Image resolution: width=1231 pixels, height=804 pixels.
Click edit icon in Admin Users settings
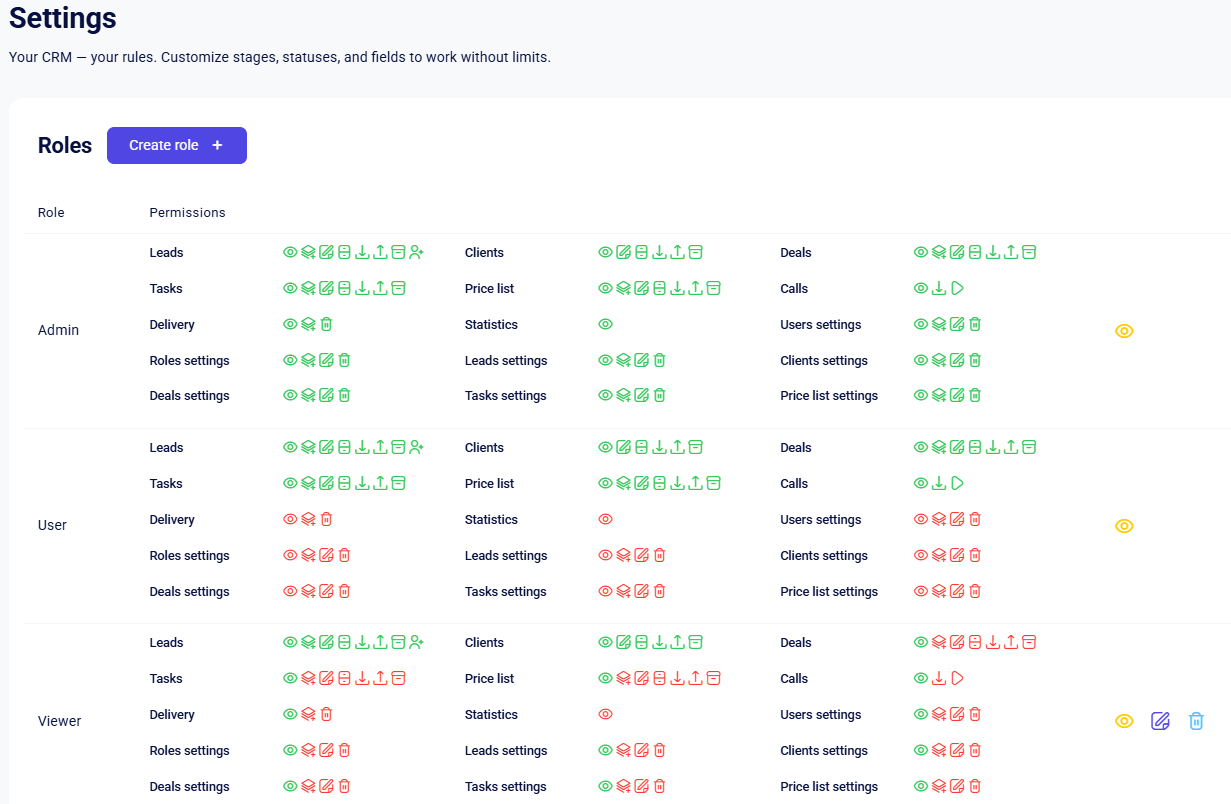click(x=957, y=325)
